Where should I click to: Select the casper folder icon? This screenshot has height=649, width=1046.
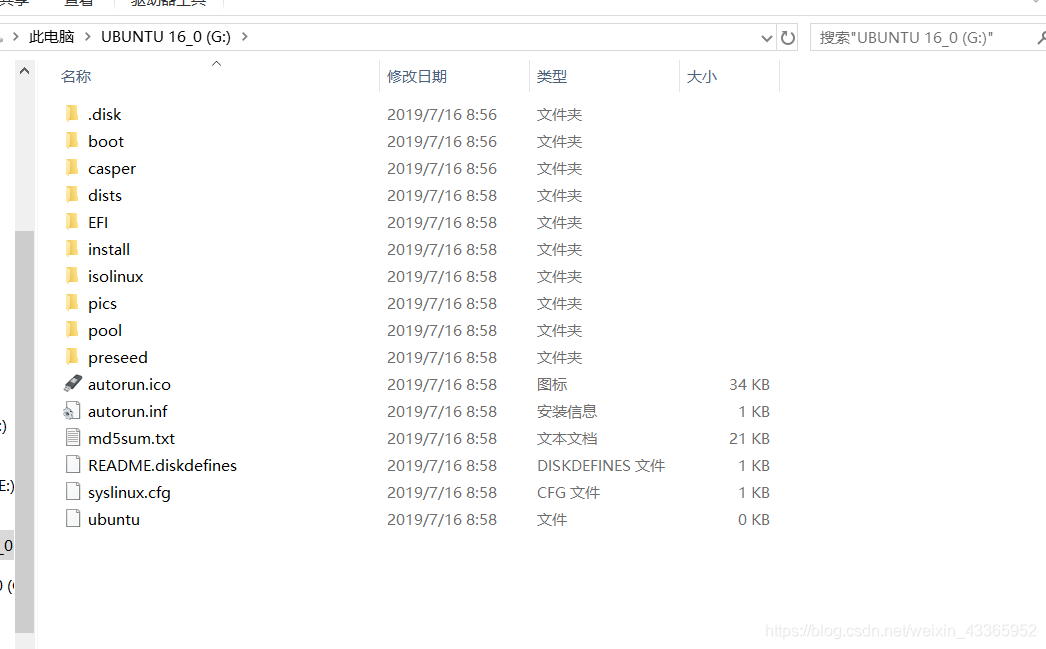click(x=73, y=168)
